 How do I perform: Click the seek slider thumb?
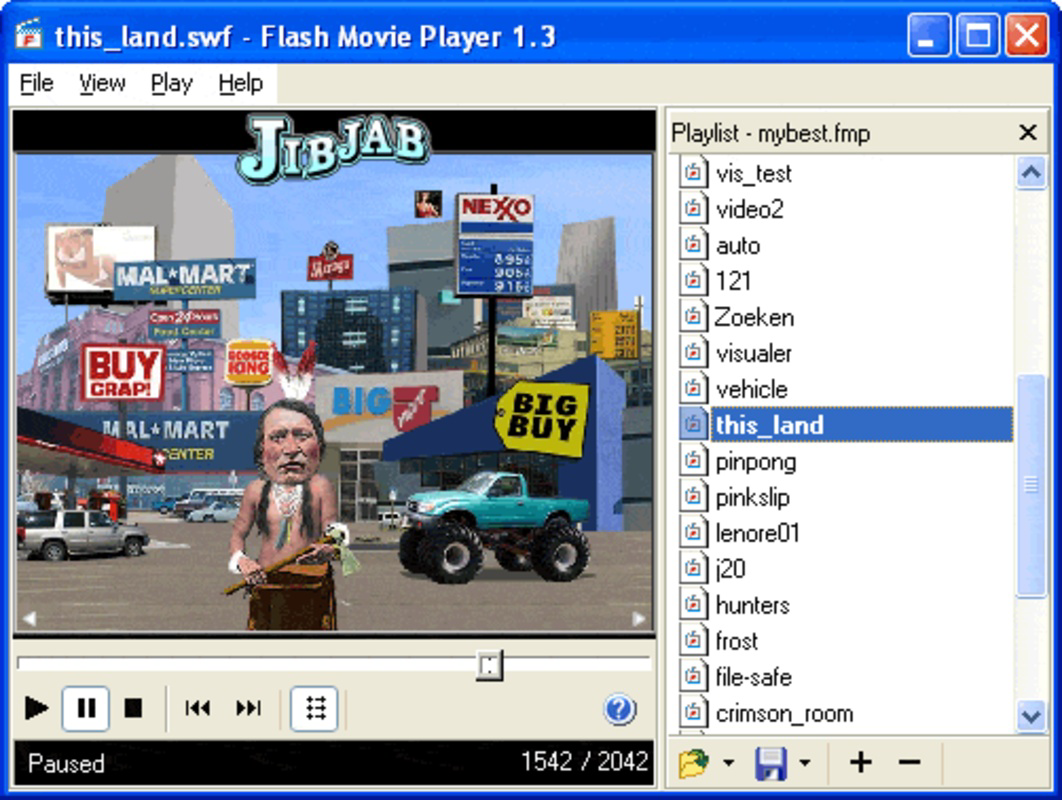(x=489, y=665)
